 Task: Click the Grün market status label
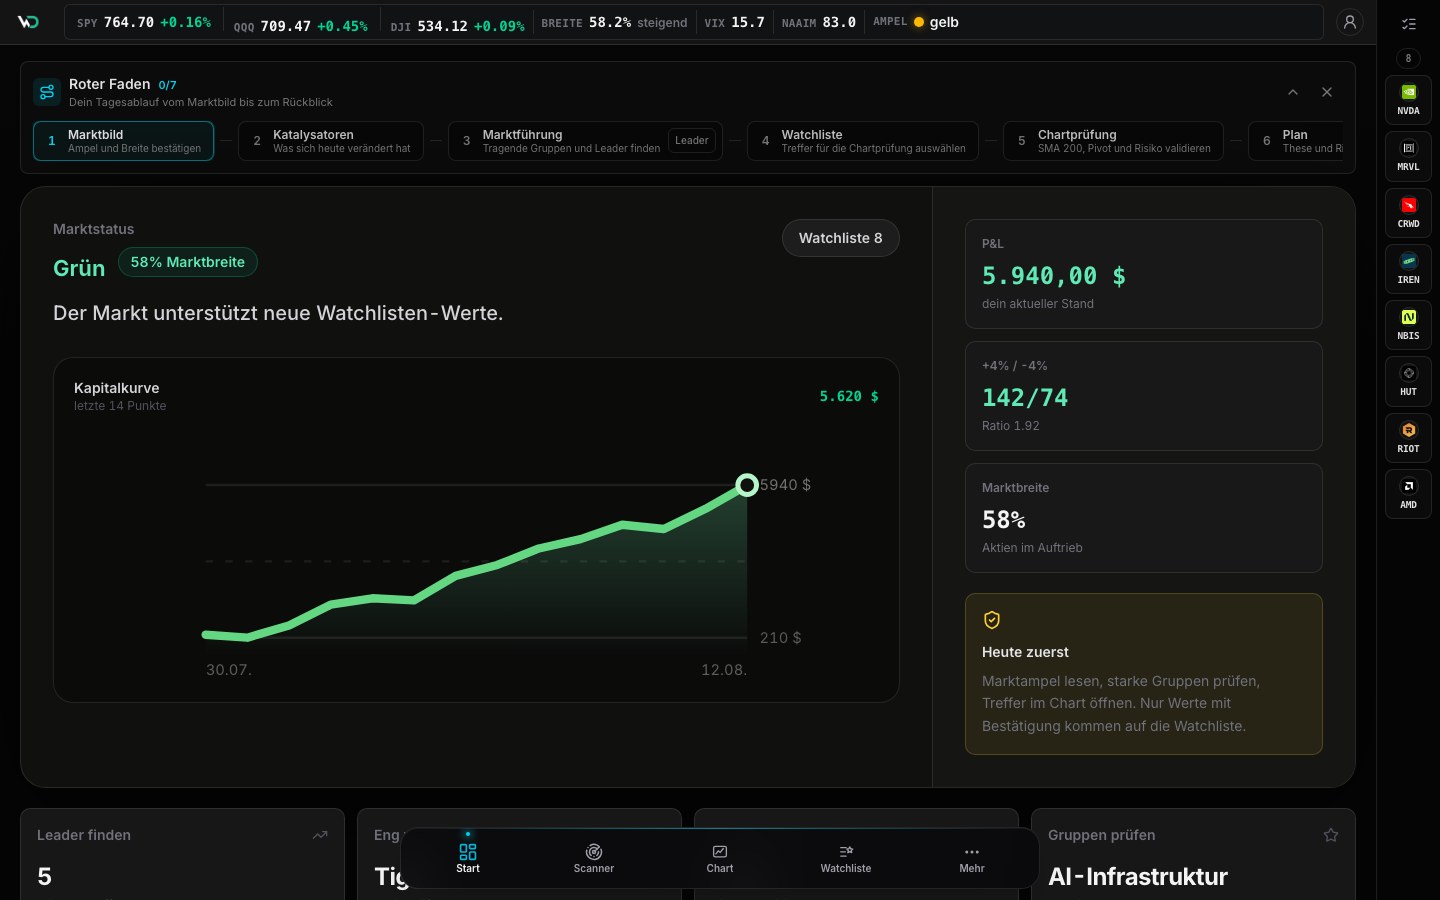79,268
